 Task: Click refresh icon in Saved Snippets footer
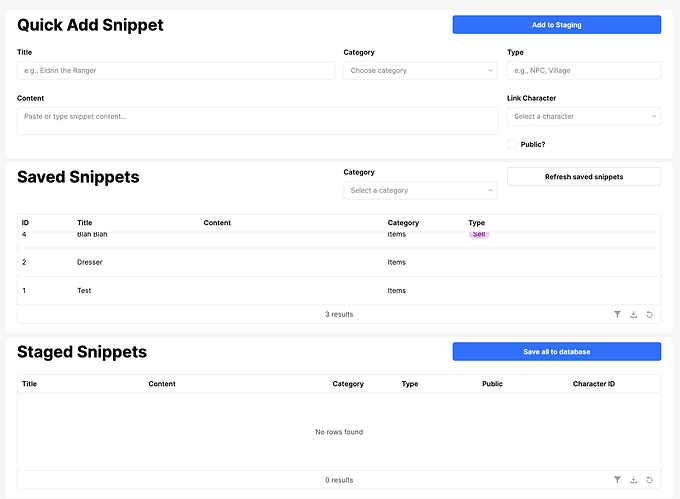(x=650, y=314)
